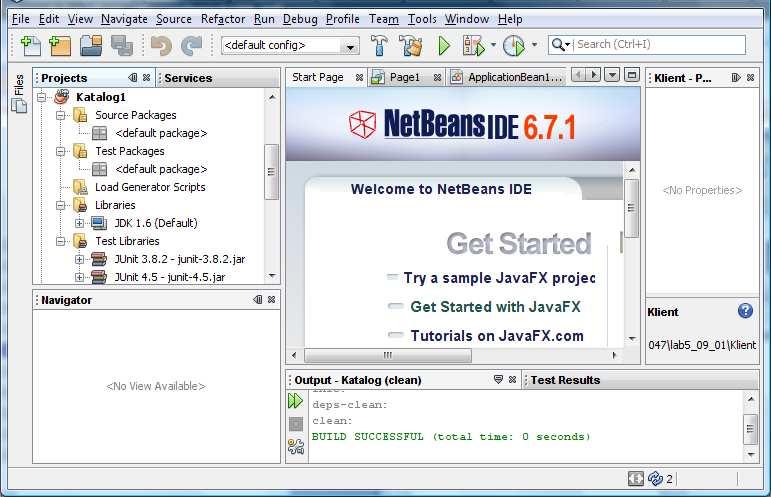
Task: Show the opened documents list dropdown
Action: point(612,75)
